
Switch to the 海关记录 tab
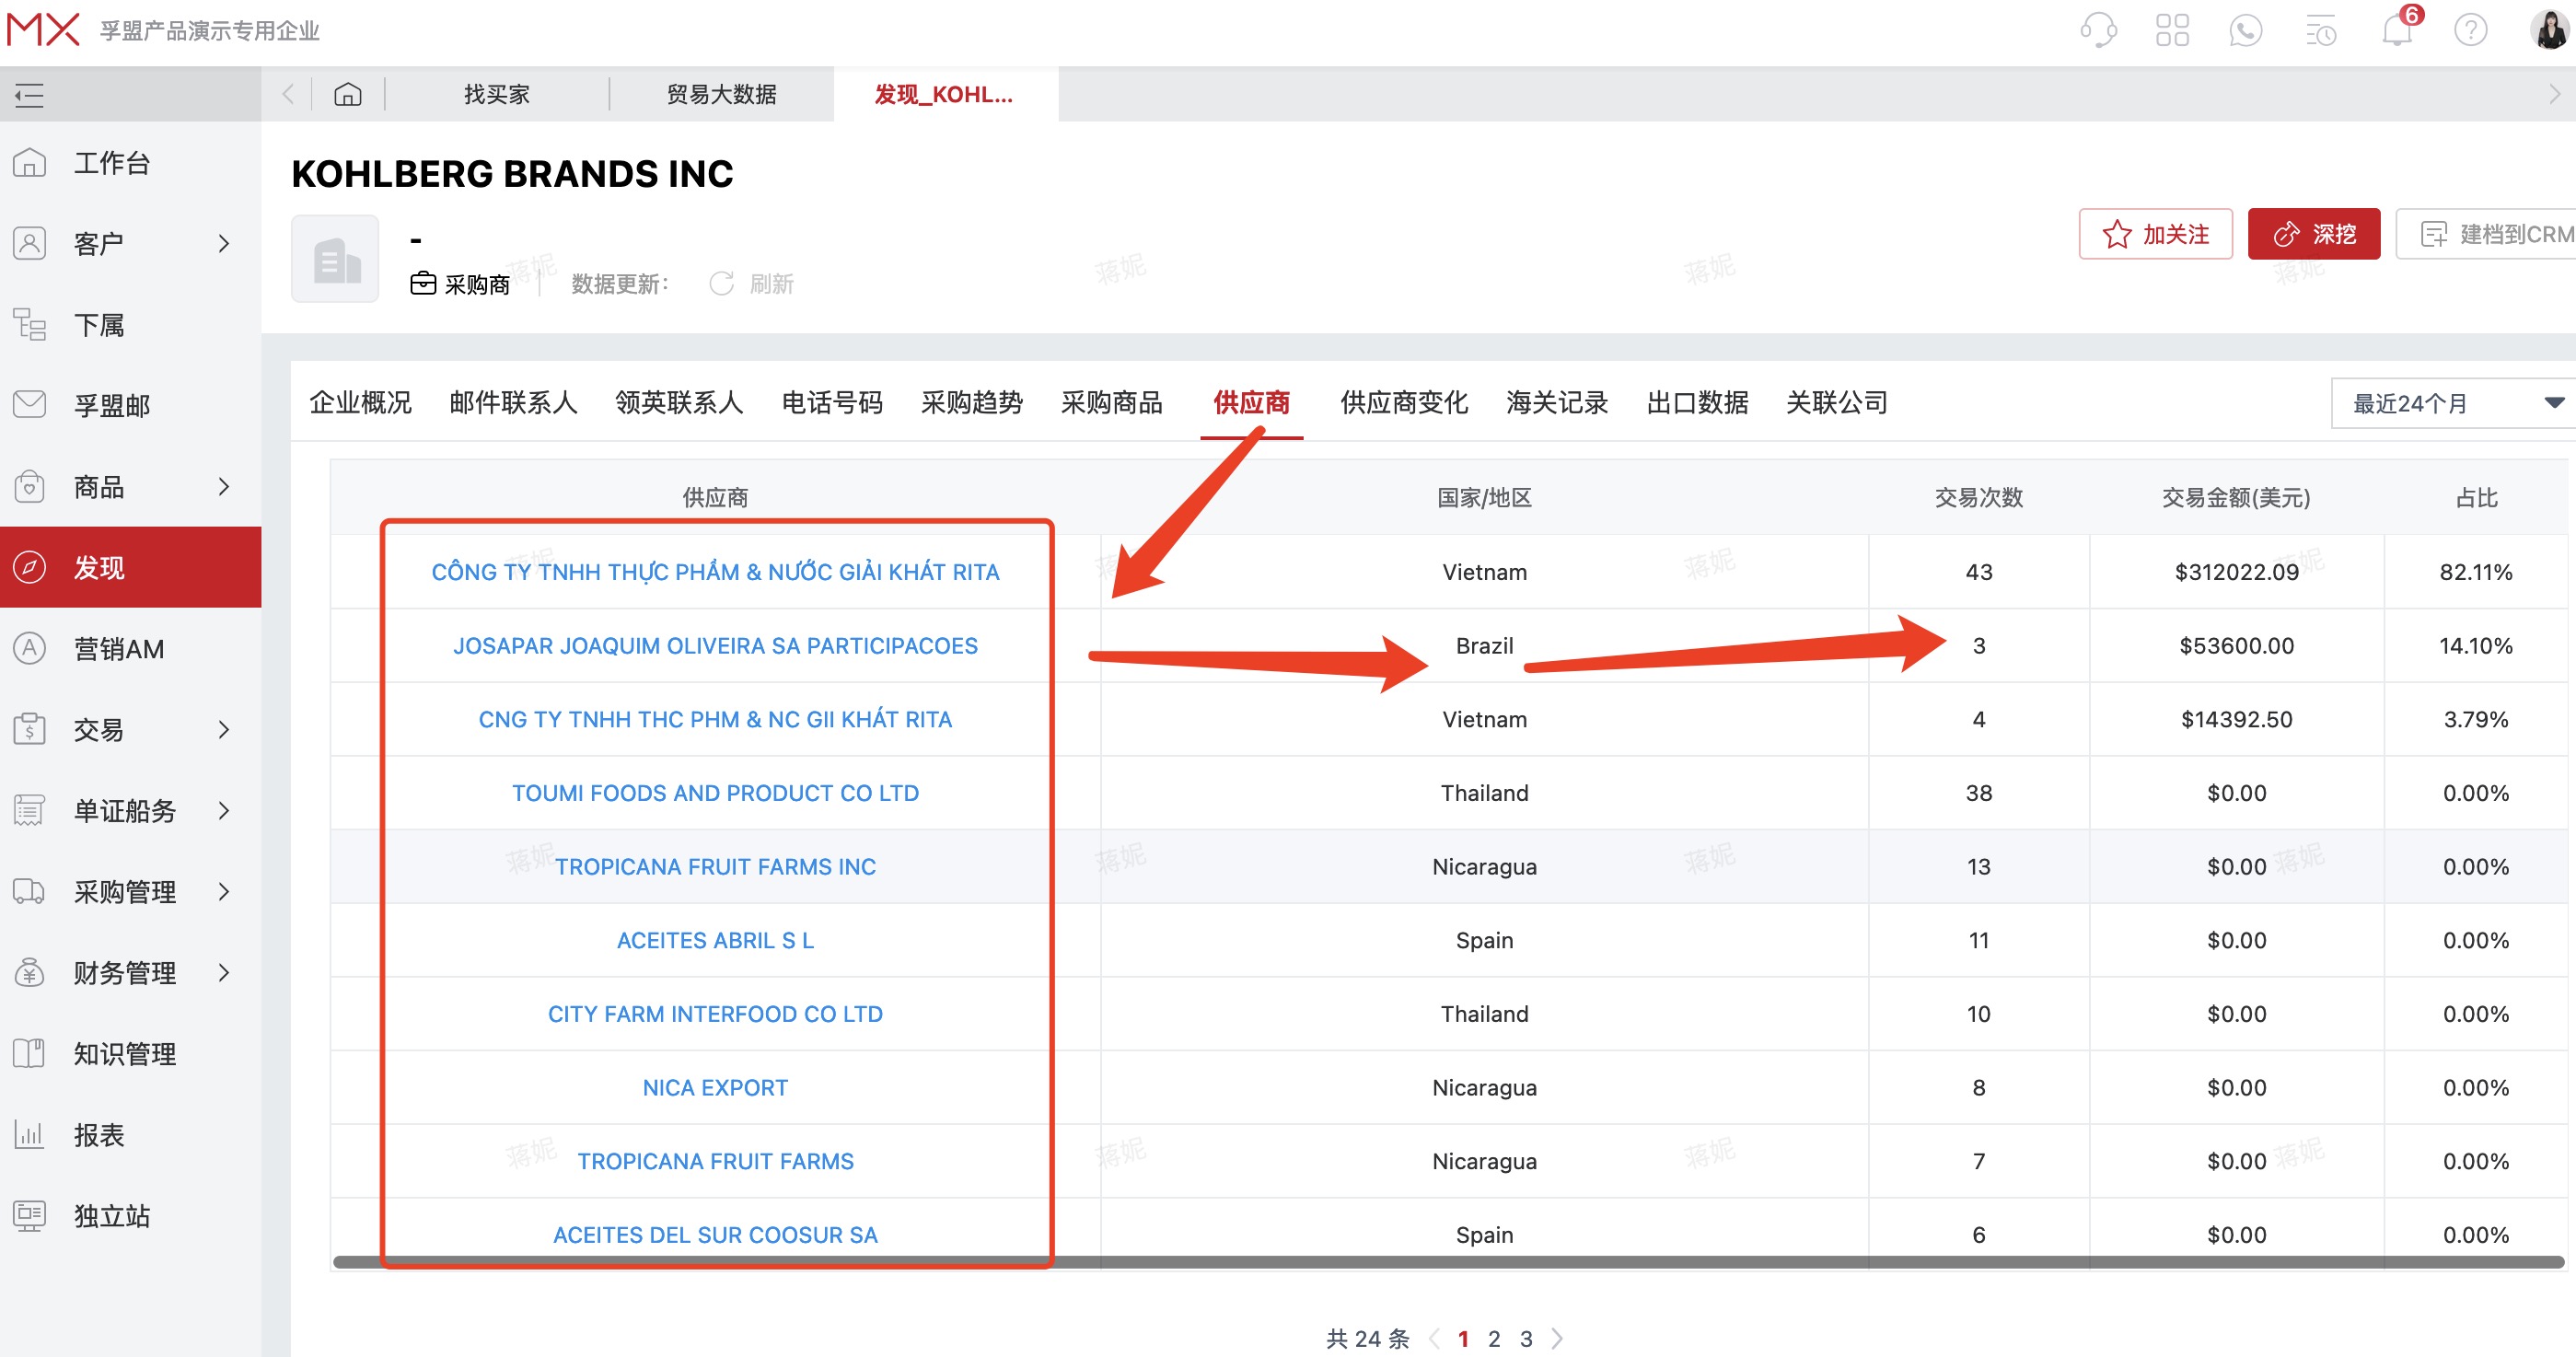pyautogui.click(x=1555, y=402)
